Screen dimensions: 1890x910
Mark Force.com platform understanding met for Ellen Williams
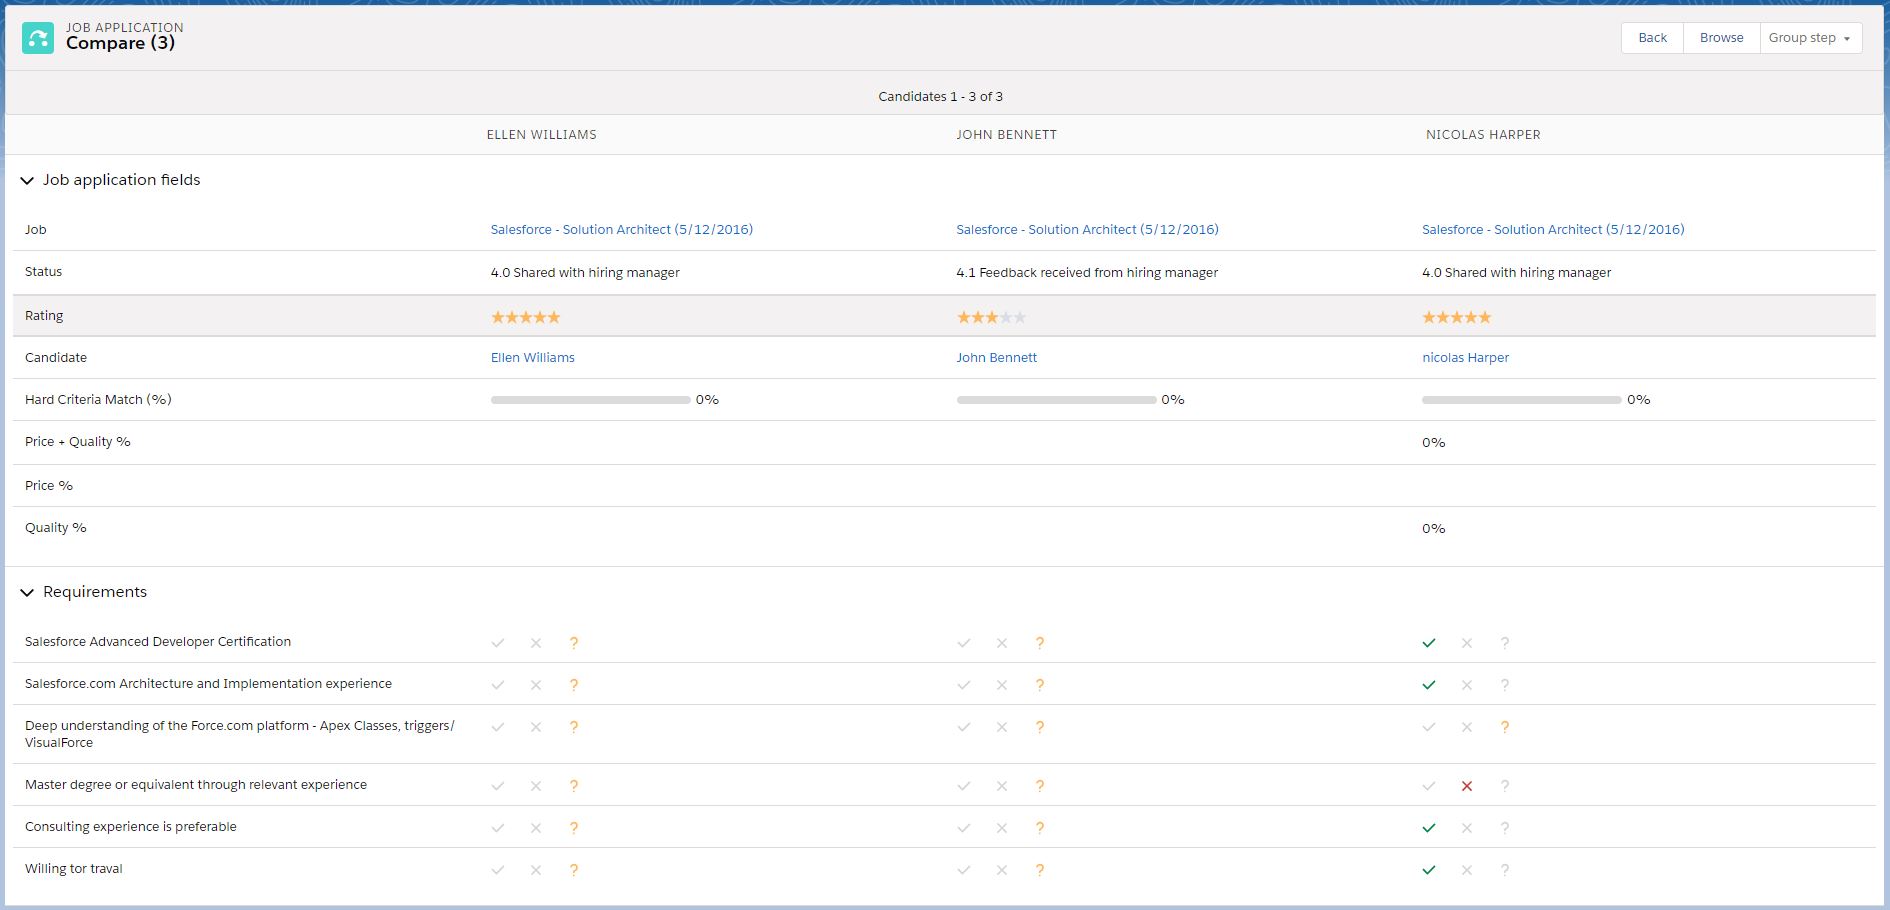(498, 727)
